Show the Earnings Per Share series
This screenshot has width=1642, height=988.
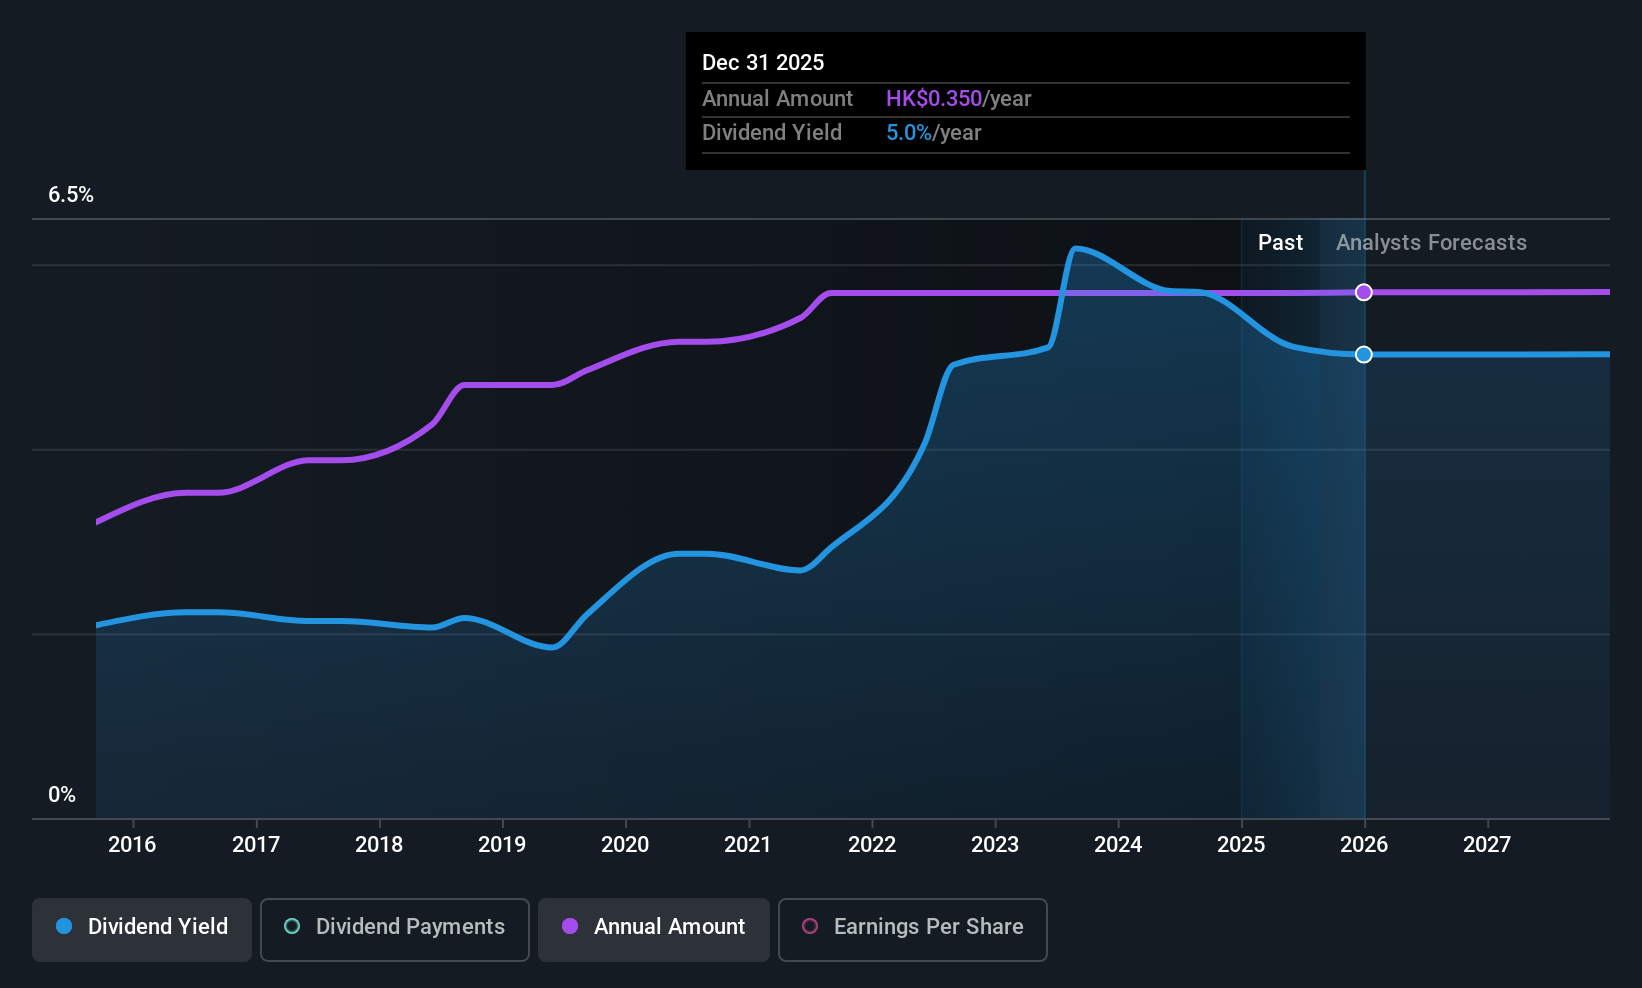coord(912,927)
